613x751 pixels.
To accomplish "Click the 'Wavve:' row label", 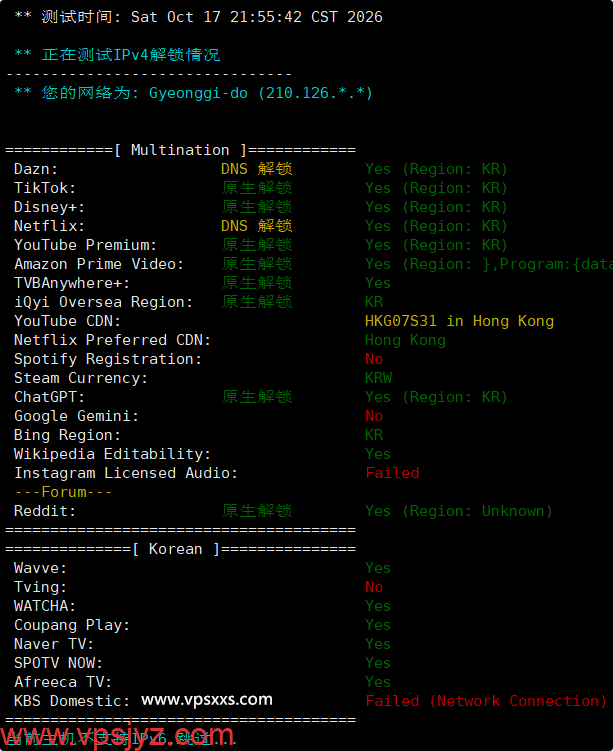I will pos(41,568).
